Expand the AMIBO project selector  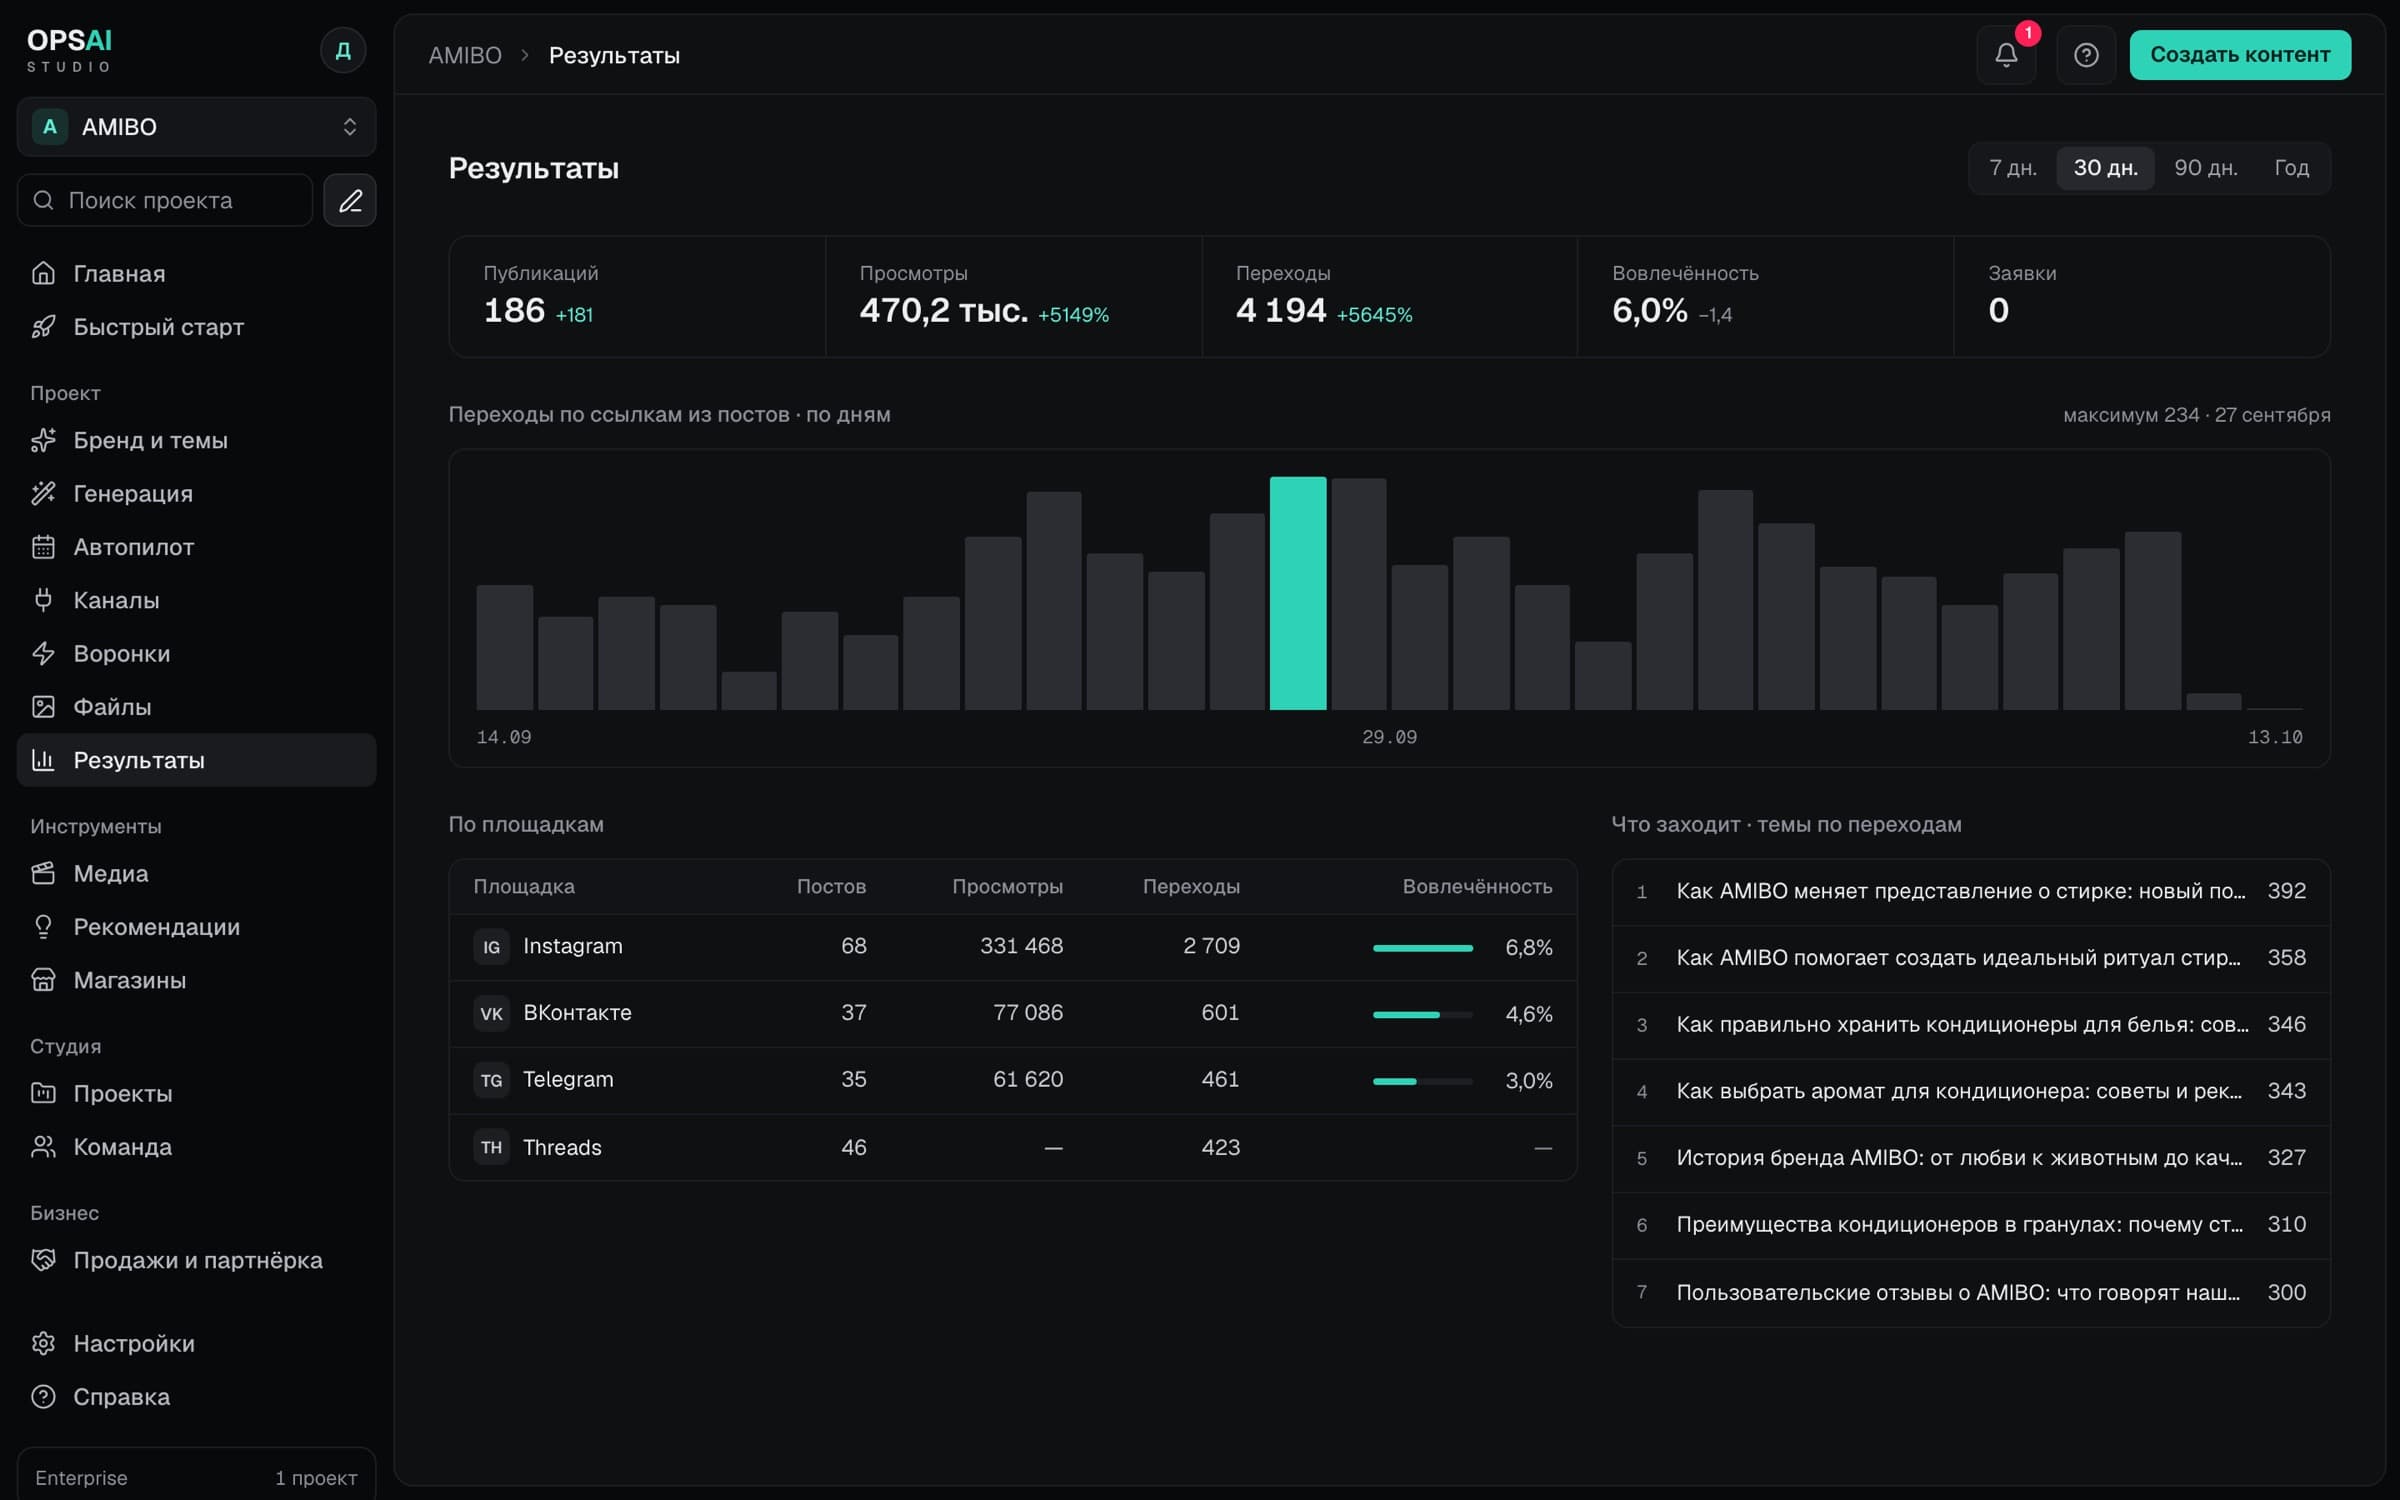coord(197,127)
